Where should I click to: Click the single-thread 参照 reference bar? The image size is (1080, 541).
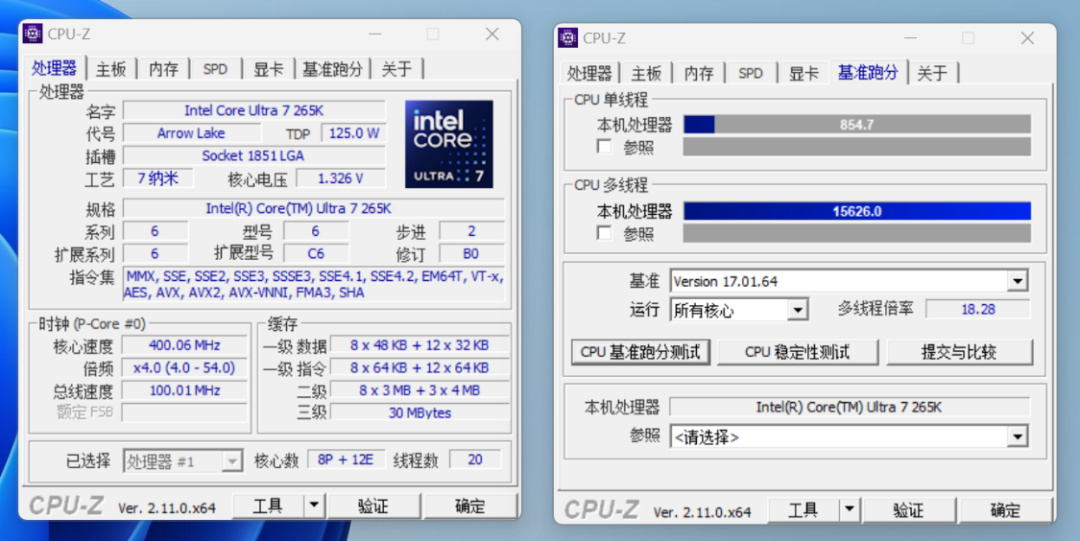(857, 146)
